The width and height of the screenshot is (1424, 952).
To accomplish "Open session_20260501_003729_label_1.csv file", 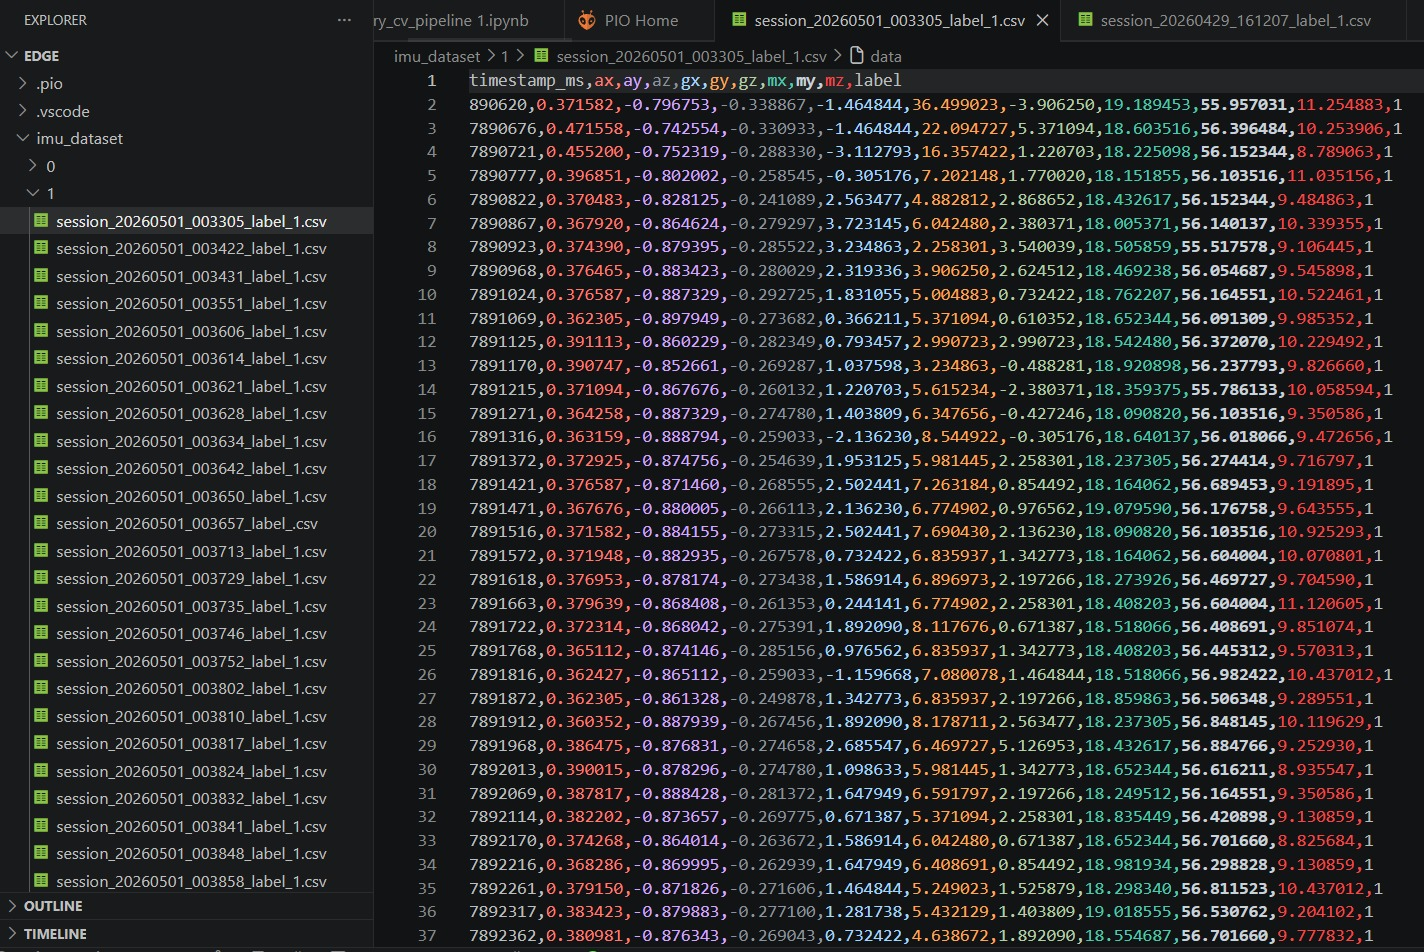I will point(186,579).
